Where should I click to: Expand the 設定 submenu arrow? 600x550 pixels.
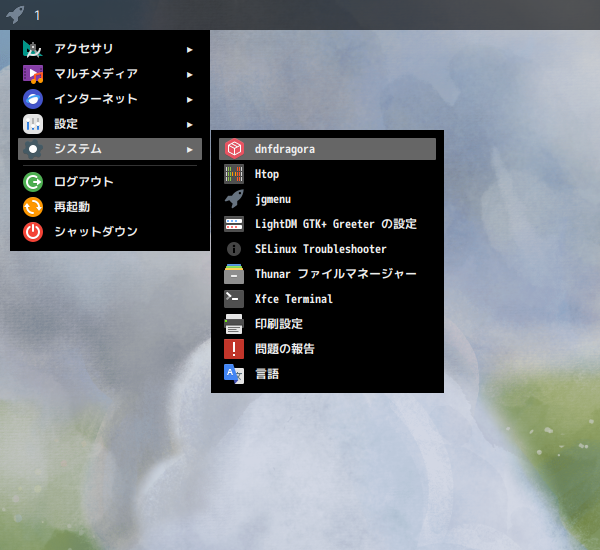point(189,125)
